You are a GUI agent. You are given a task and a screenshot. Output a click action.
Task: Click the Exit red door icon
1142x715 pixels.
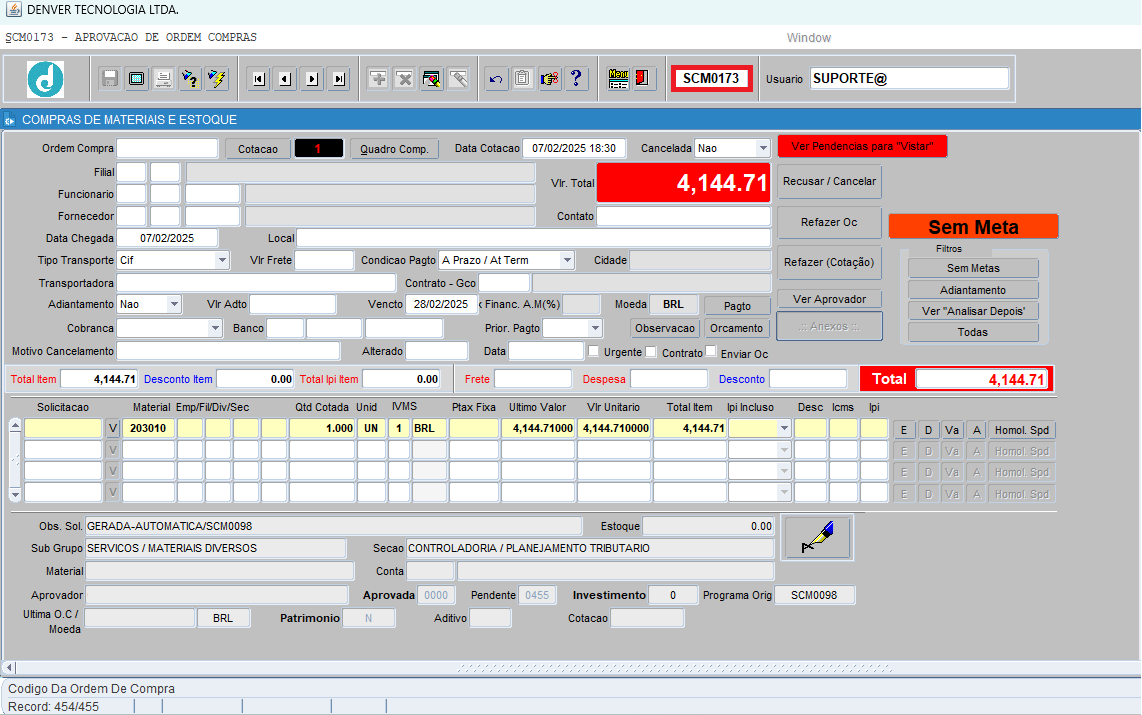[643, 79]
